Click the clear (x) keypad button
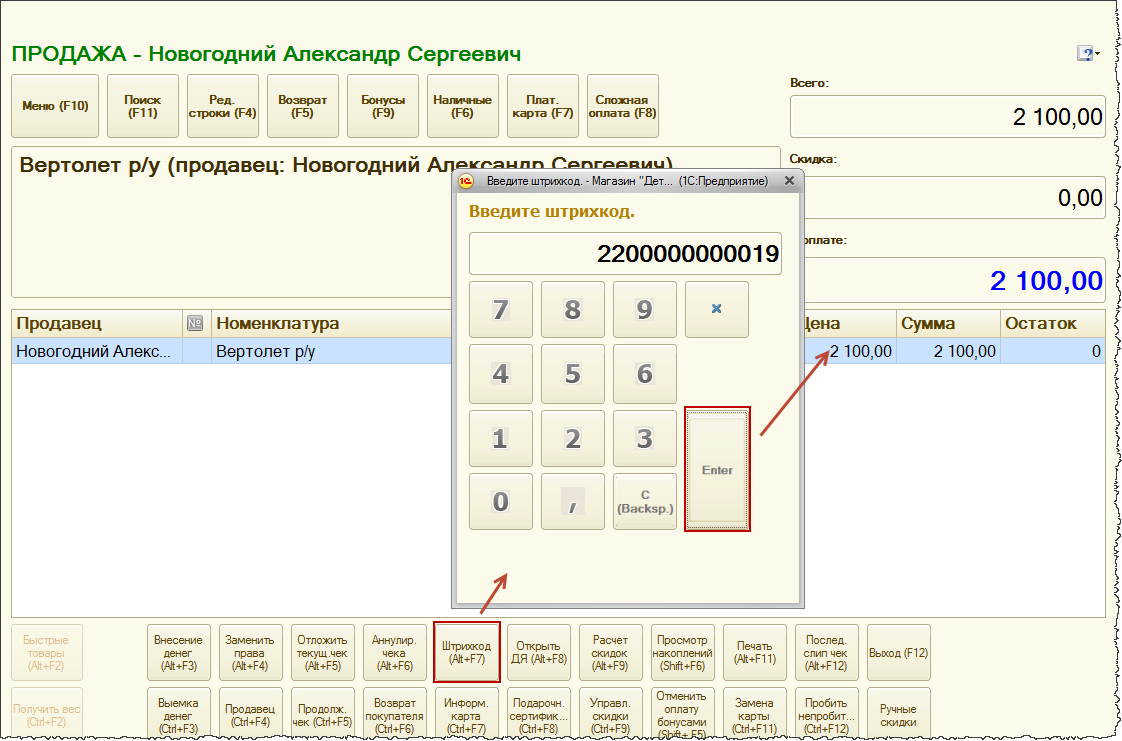 (x=716, y=309)
